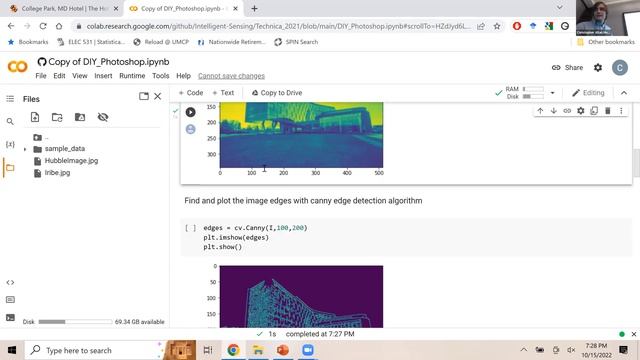
Task: Click Type here to search box
Action: point(94,350)
